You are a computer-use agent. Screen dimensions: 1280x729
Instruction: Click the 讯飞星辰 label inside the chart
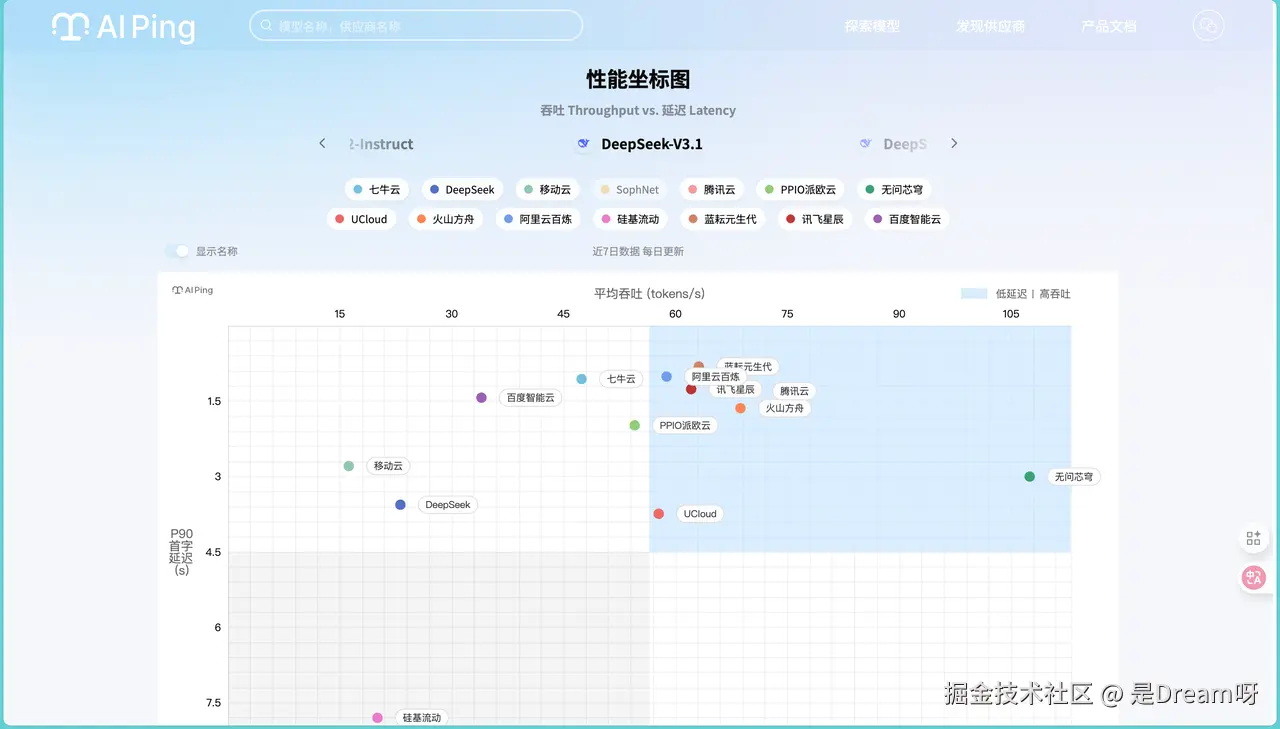[735, 389]
